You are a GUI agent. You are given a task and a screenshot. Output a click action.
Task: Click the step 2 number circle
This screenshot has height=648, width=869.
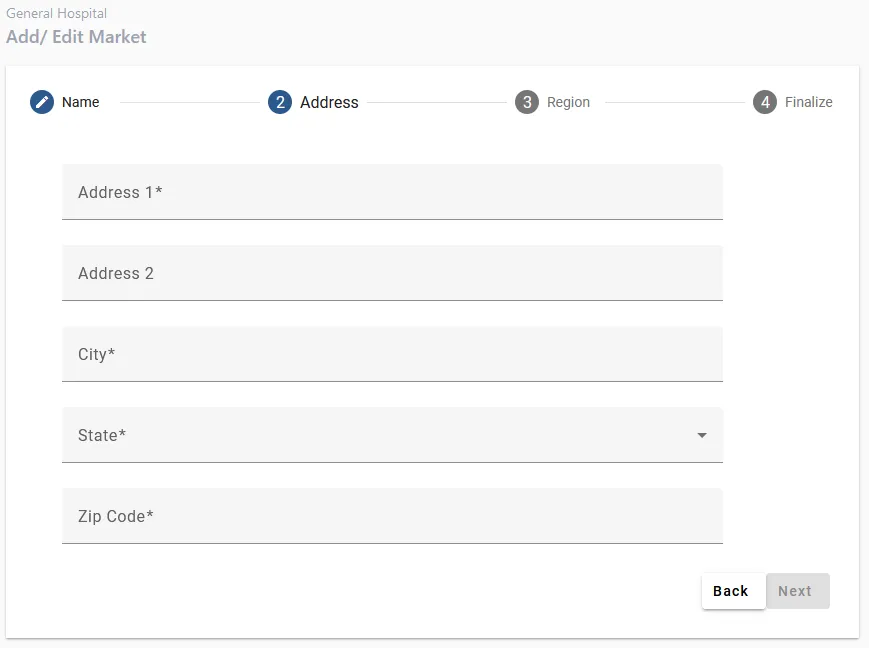(x=280, y=102)
